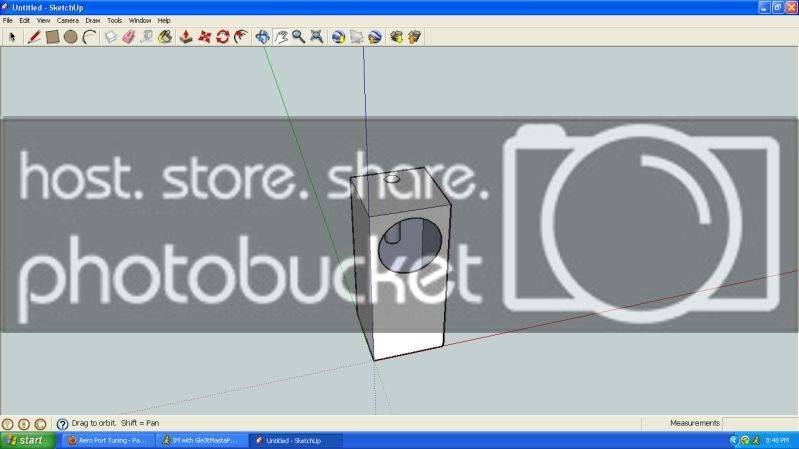Pick the Select arrow tool
The image size is (799, 449).
click(13, 37)
